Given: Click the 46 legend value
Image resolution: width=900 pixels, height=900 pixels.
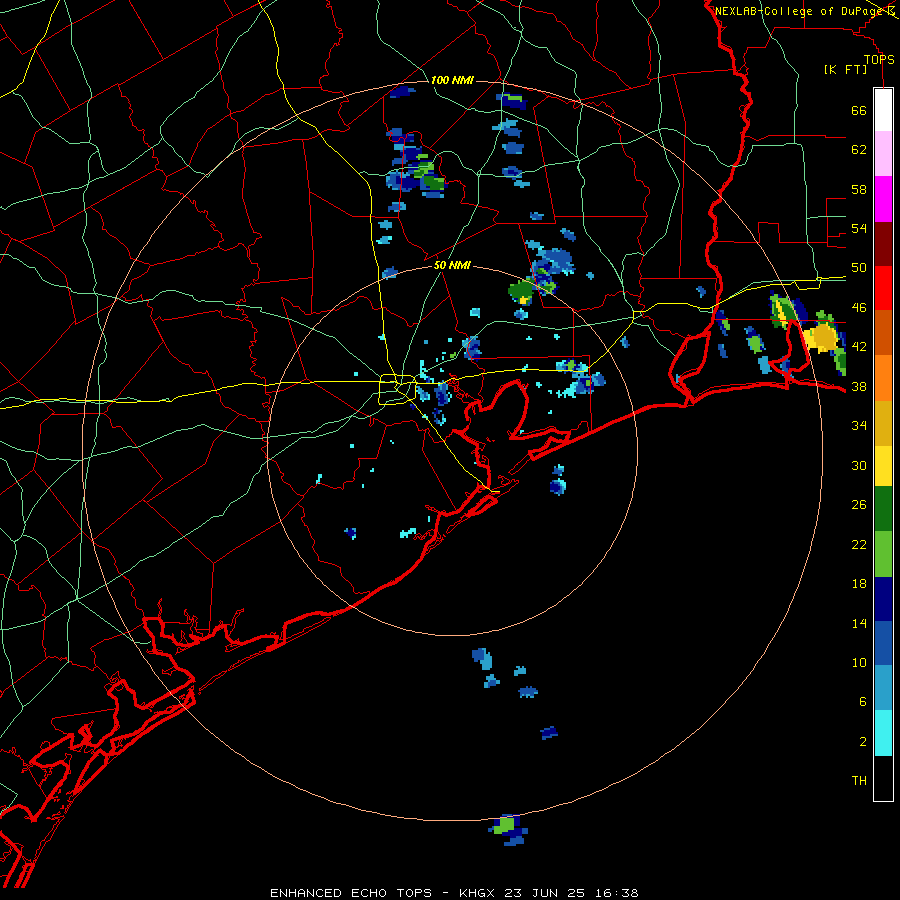Looking at the screenshot, I should [859, 308].
